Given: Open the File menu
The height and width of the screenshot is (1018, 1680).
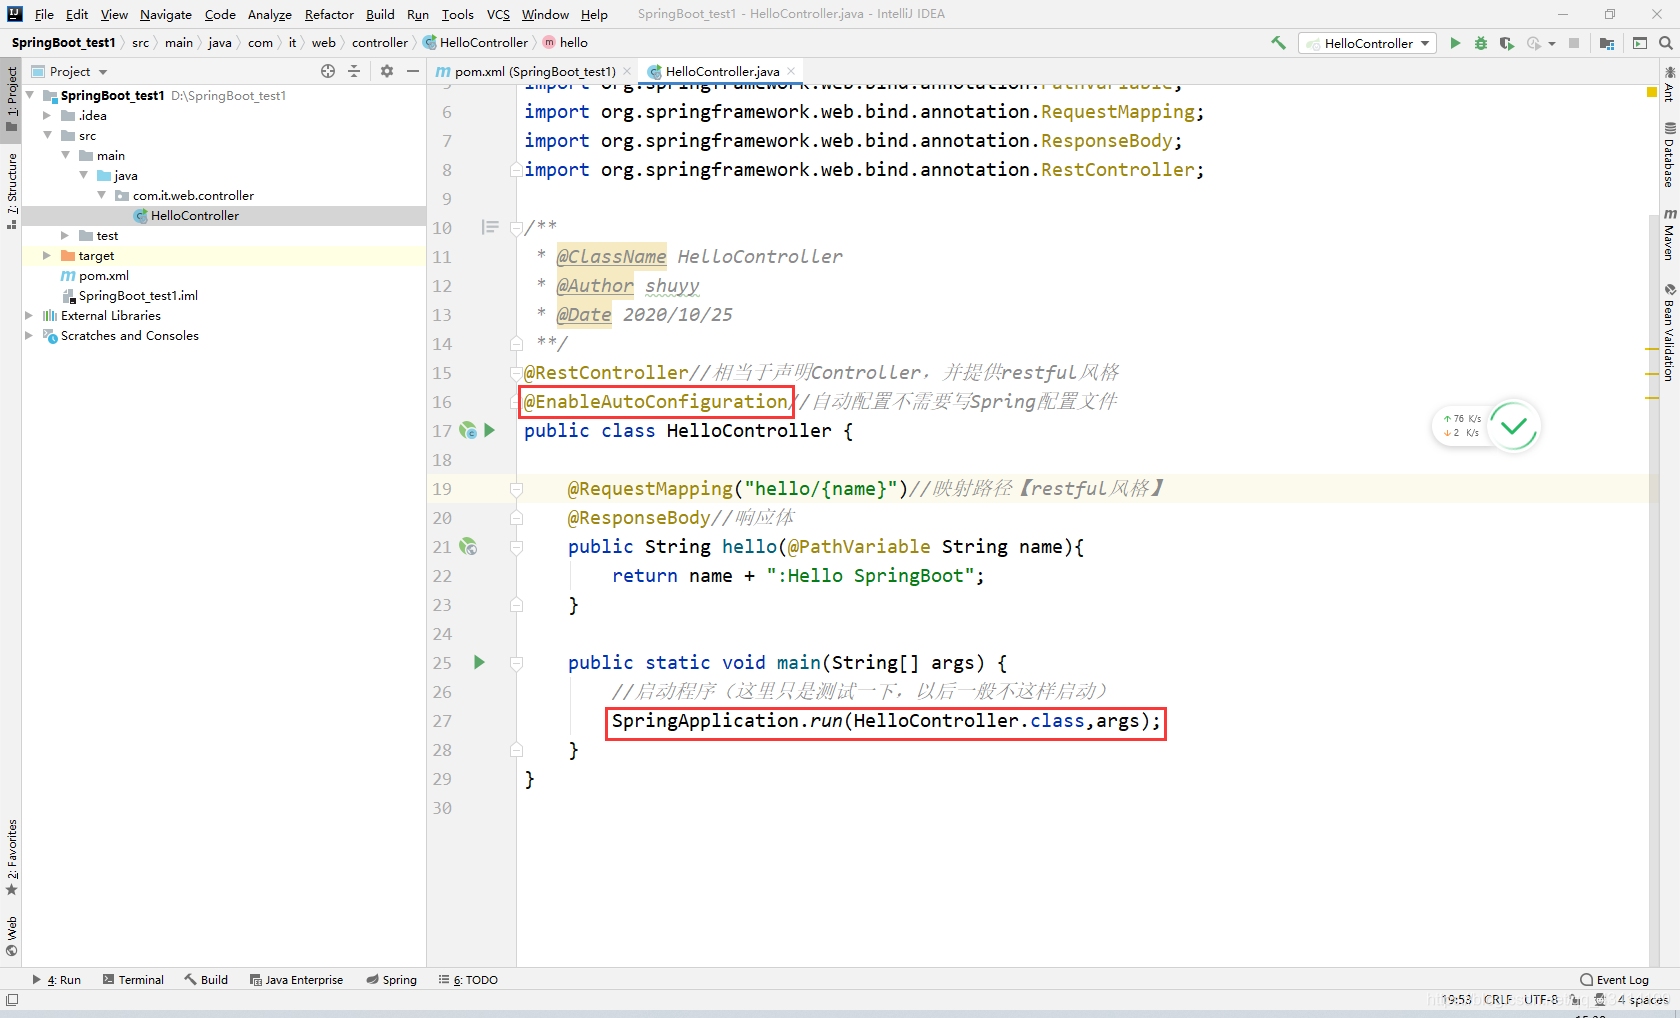Looking at the screenshot, I should coord(44,14).
